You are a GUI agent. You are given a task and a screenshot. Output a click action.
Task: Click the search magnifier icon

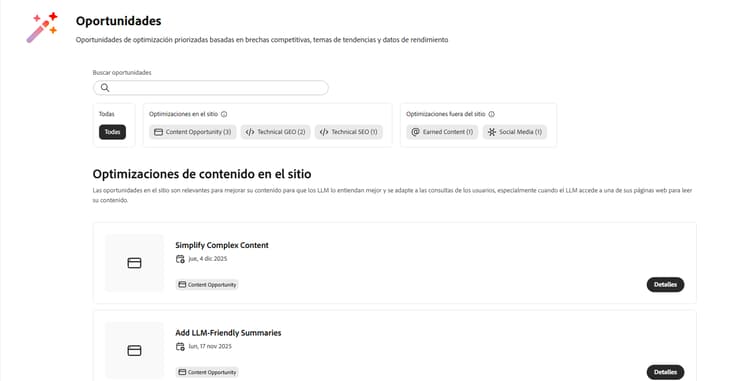pyautogui.click(x=105, y=87)
